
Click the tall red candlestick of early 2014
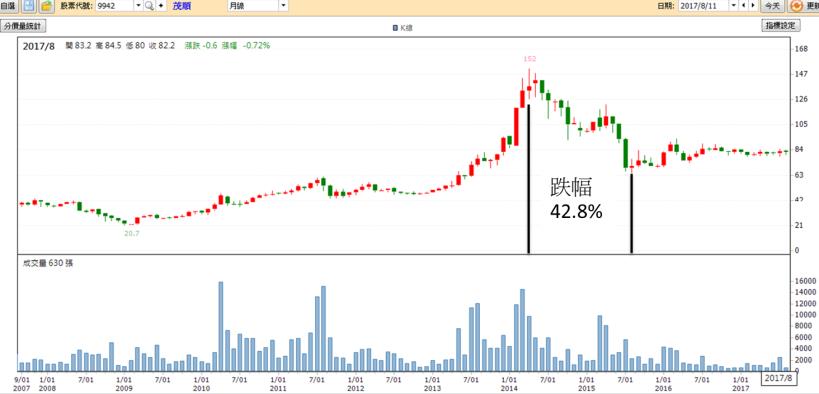pos(516,127)
